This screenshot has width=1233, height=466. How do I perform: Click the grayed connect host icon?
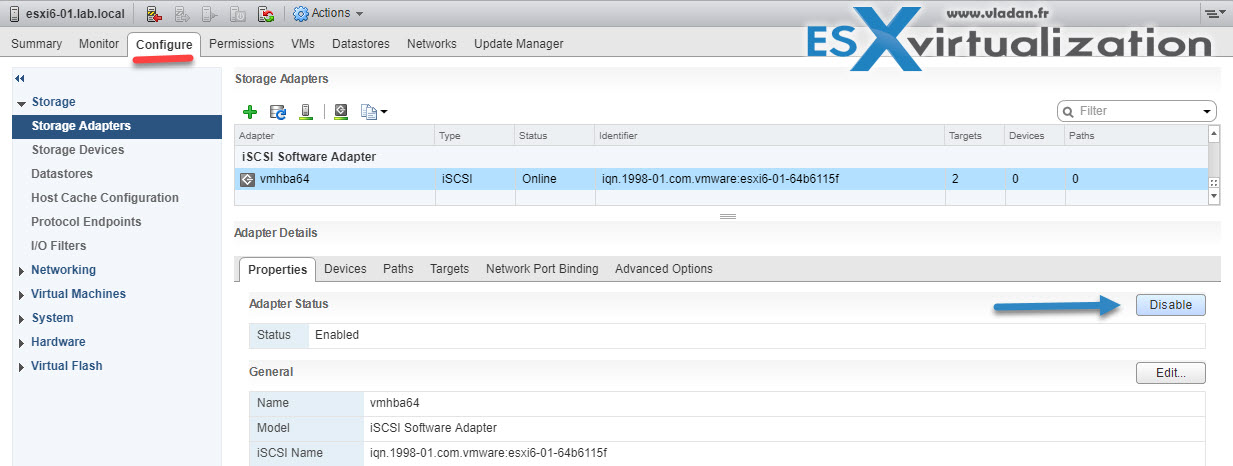tap(209, 14)
